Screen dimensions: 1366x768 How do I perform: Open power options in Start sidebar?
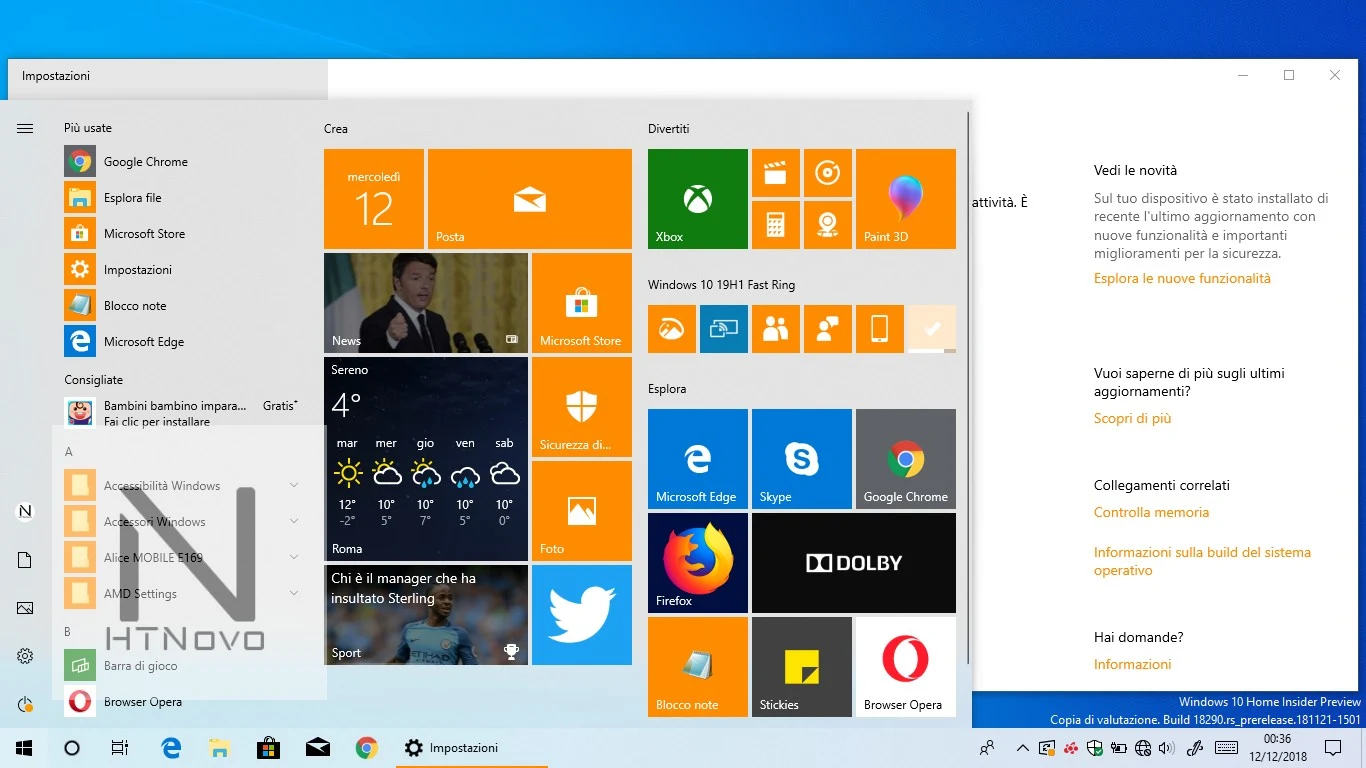click(25, 704)
